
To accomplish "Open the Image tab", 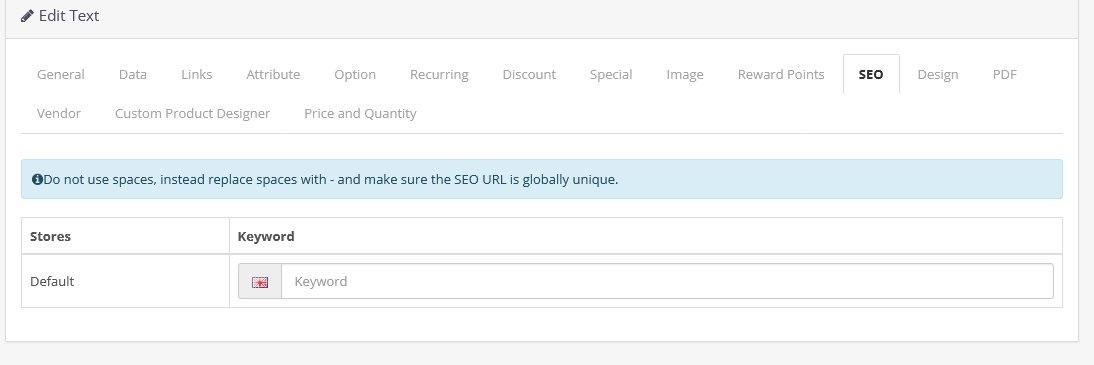I will pyautogui.click(x=684, y=74).
